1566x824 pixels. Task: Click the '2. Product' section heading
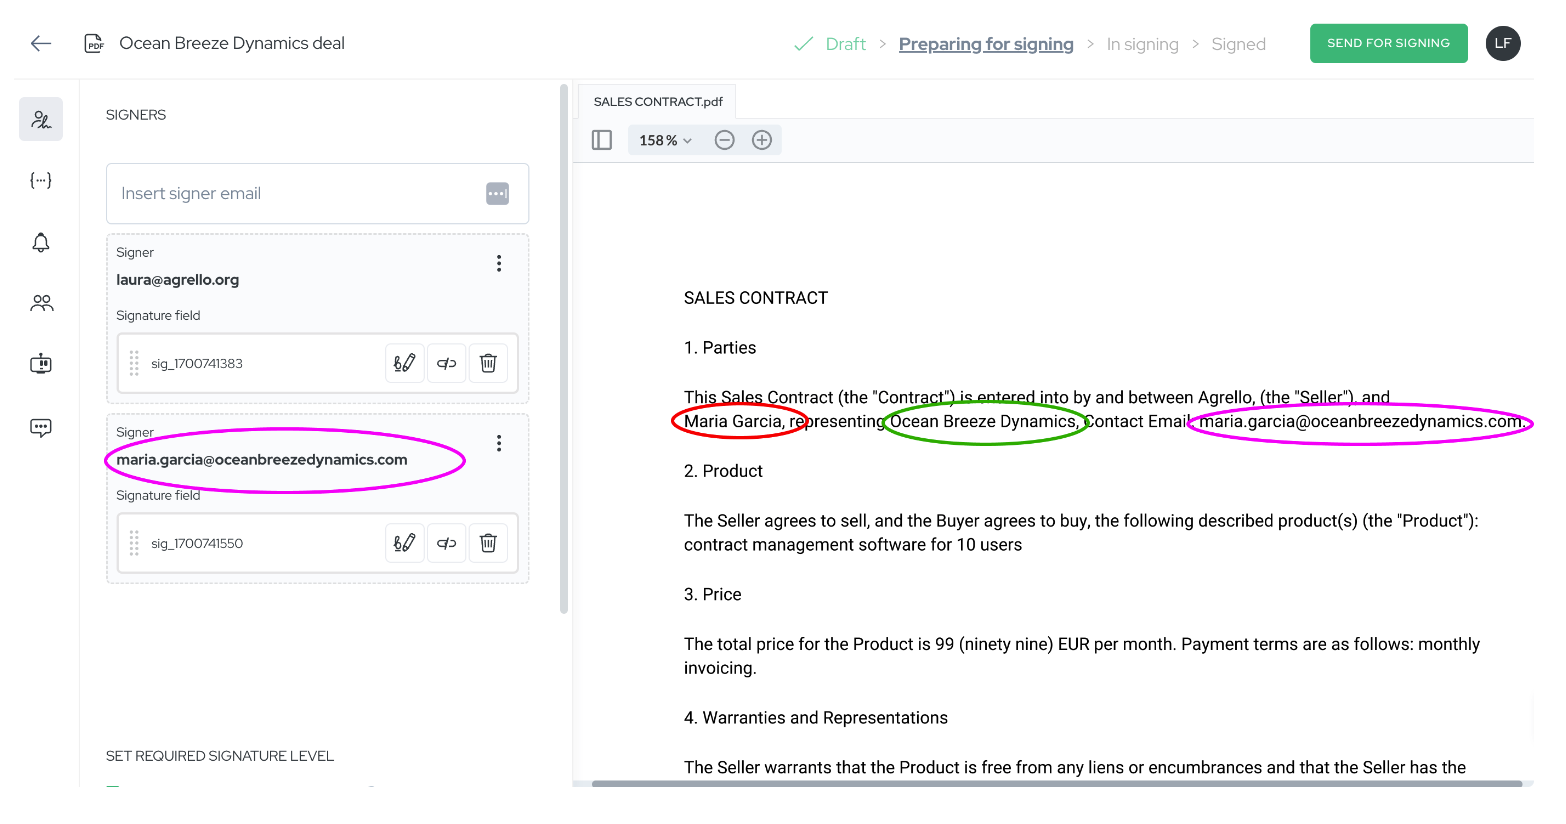(x=723, y=471)
